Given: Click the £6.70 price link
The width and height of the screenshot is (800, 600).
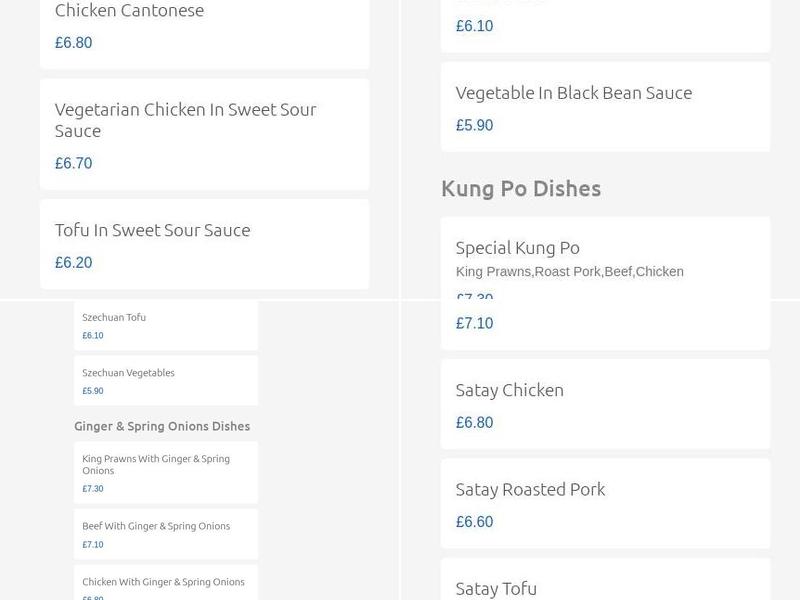Looking at the screenshot, I should pos(73,161).
